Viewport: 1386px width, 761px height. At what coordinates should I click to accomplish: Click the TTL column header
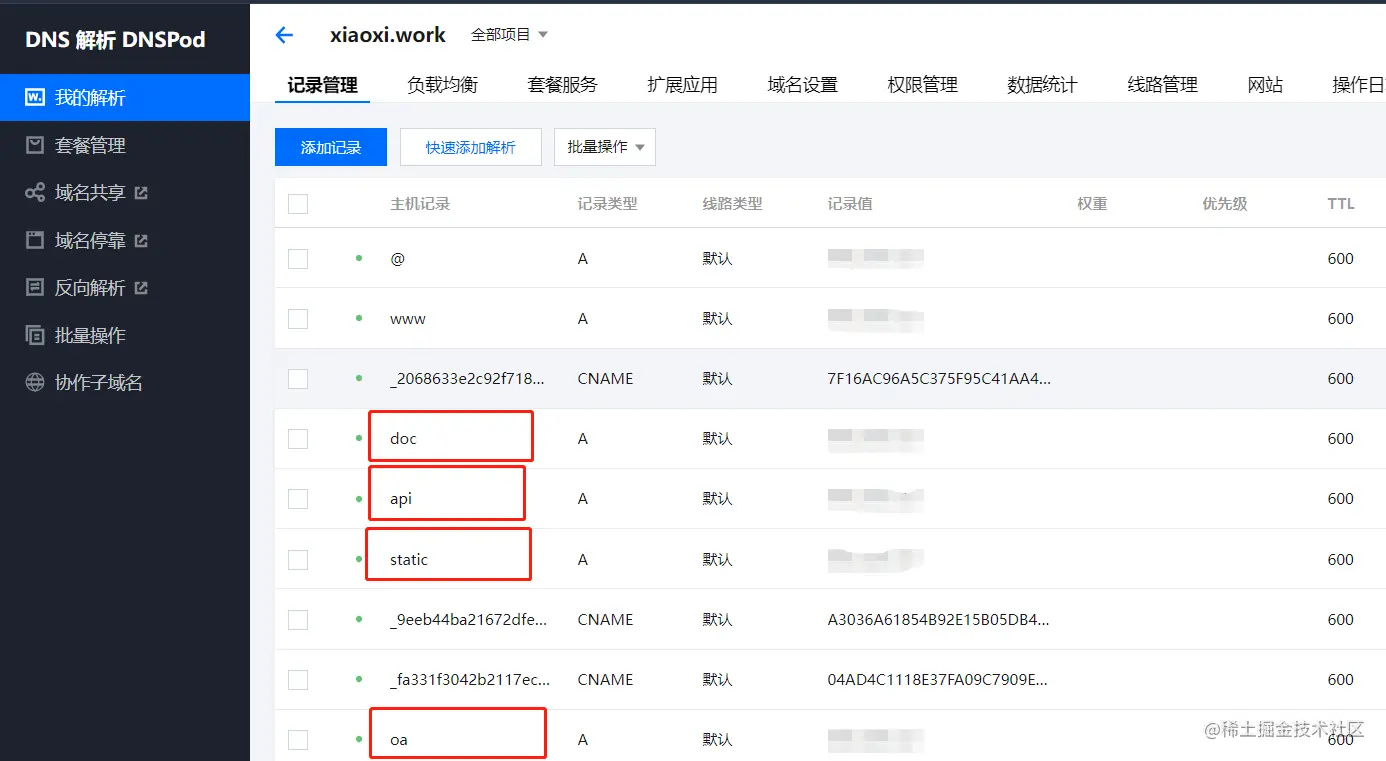point(1341,204)
